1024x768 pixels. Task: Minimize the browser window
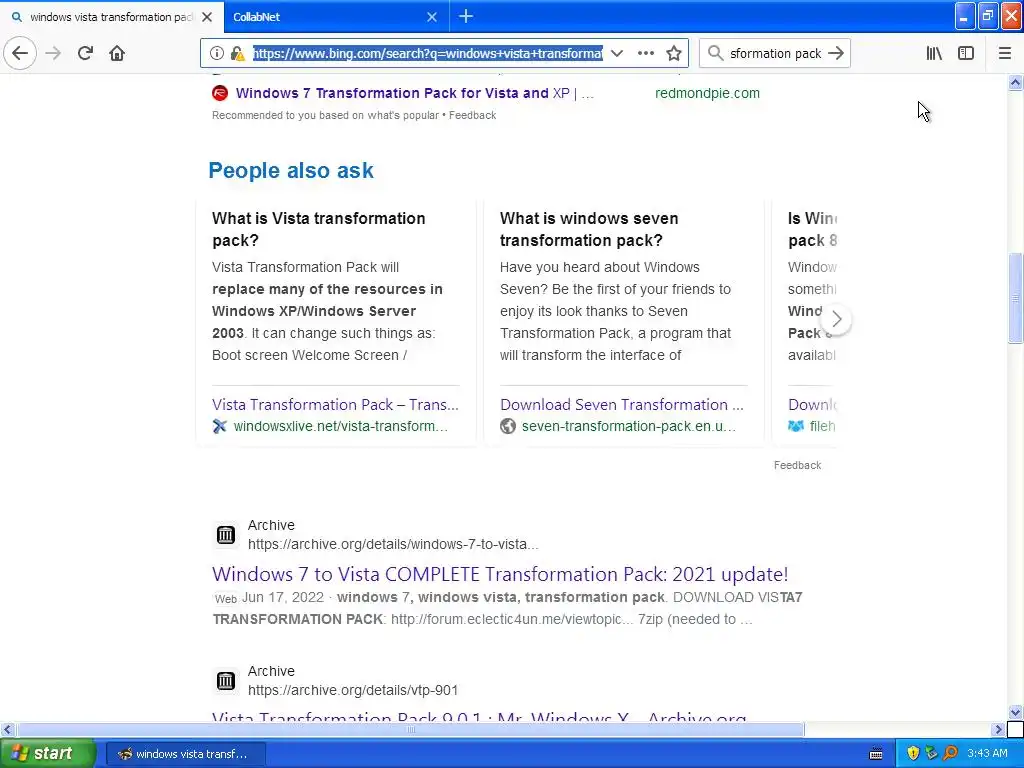point(965,16)
